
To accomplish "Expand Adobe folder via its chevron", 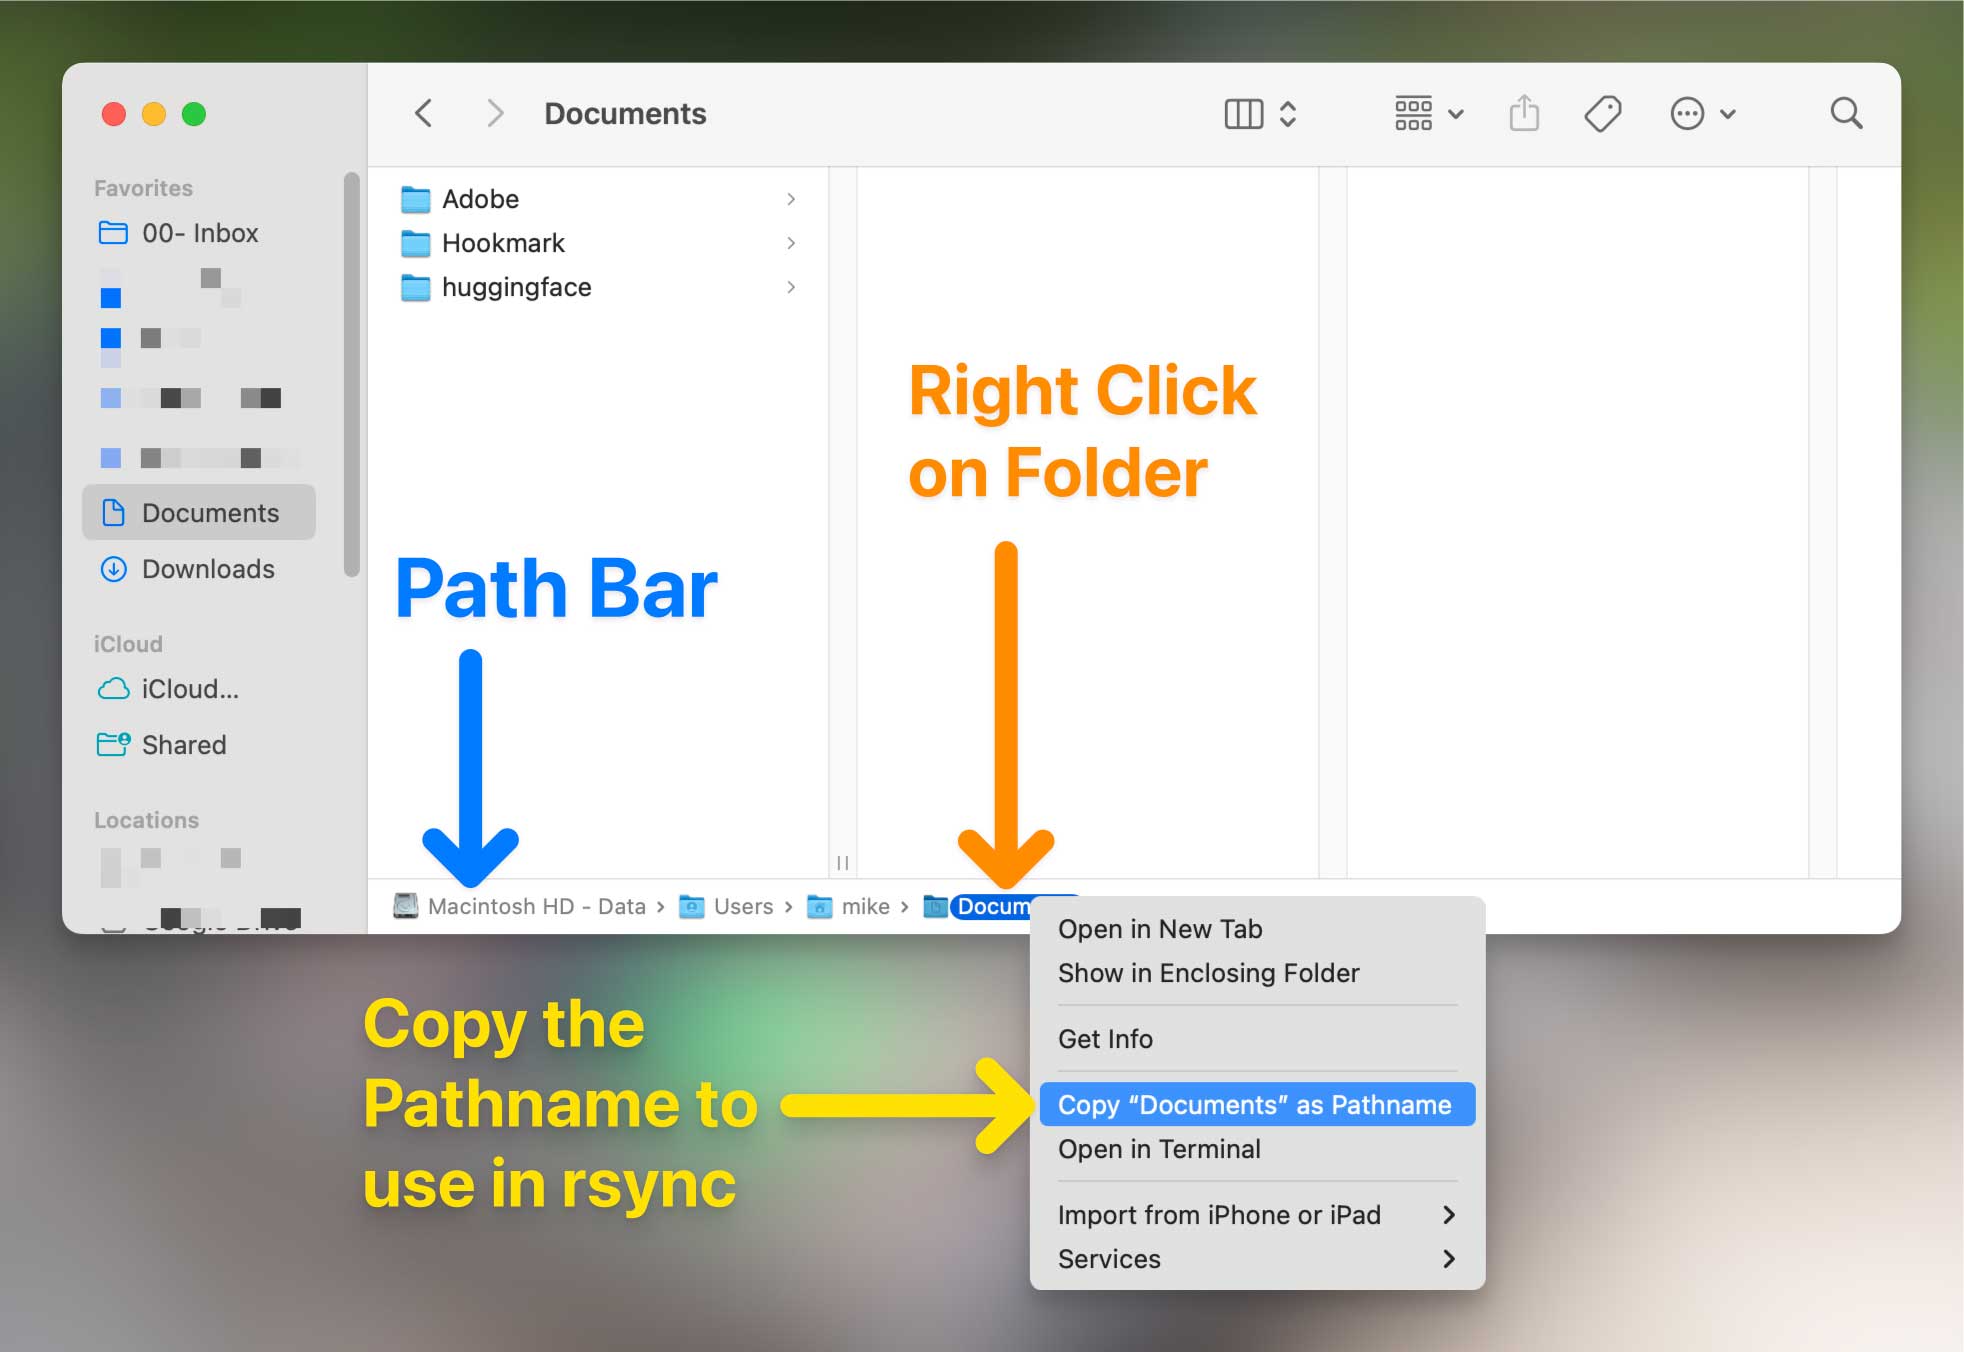I will click(x=791, y=199).
